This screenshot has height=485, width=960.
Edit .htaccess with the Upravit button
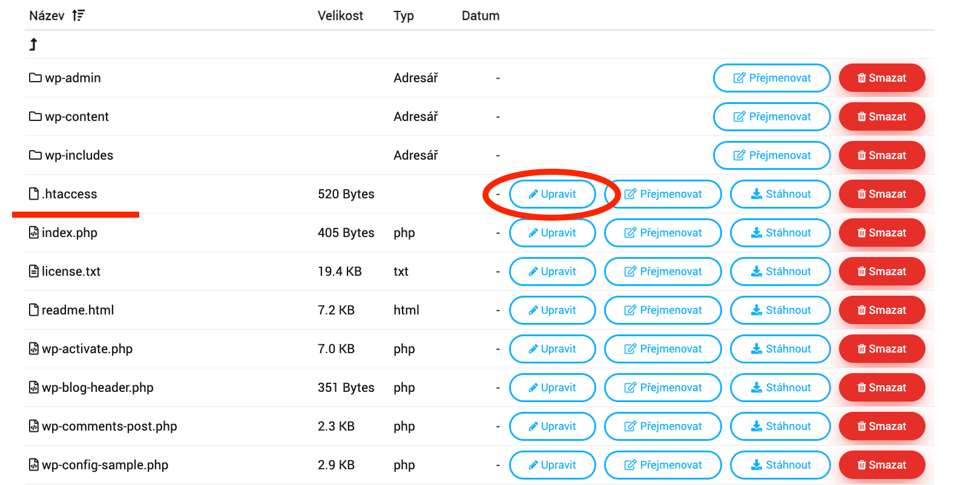click(552, 194)
